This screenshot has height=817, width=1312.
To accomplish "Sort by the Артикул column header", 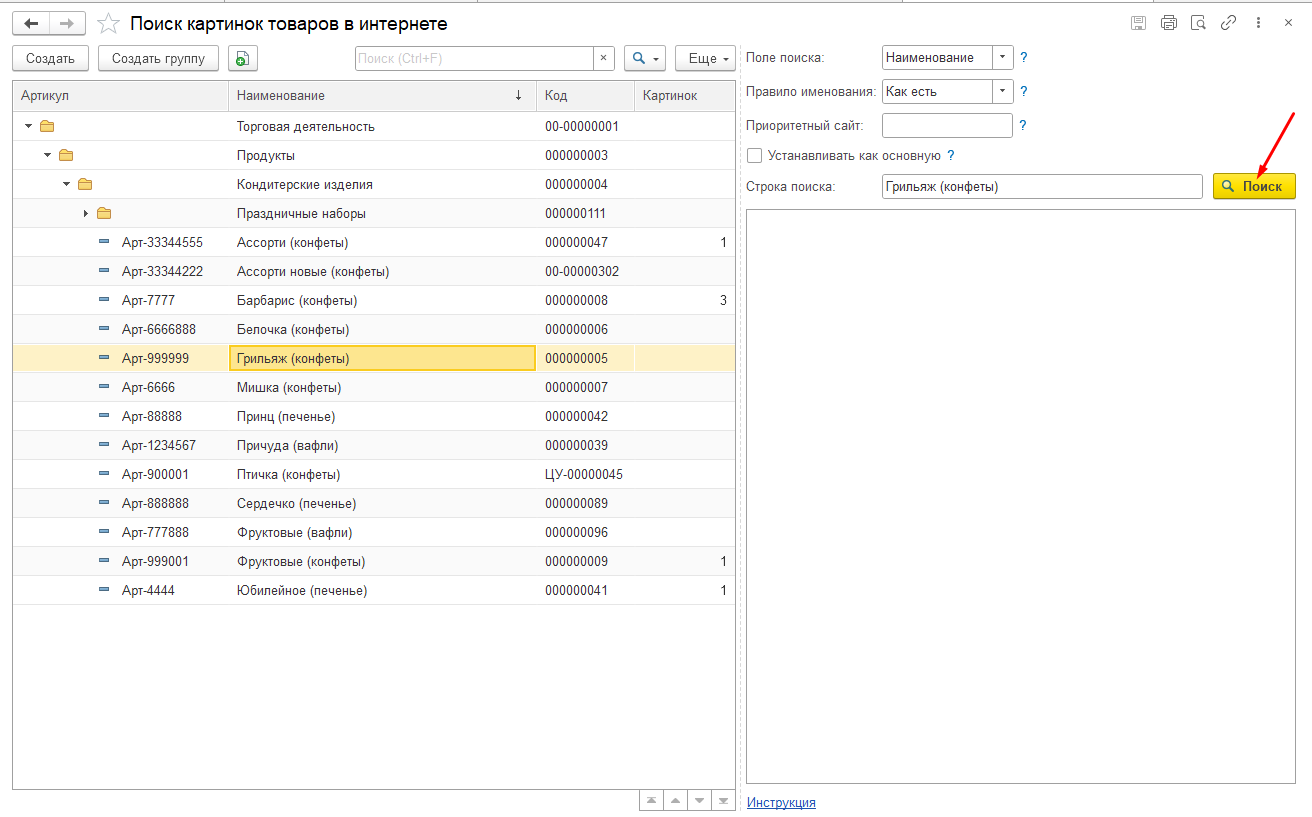I will pos(121,95).
